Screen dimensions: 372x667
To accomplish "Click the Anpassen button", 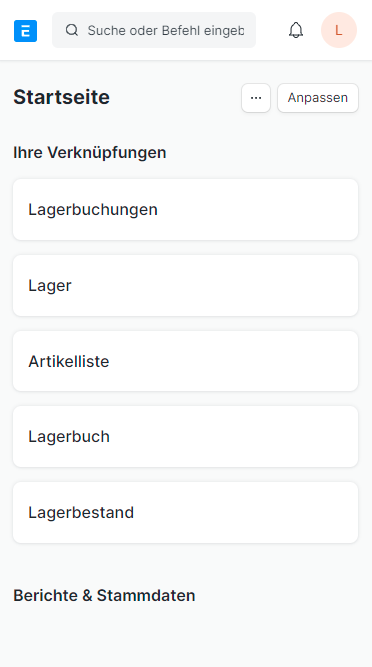I will [318, 98].
